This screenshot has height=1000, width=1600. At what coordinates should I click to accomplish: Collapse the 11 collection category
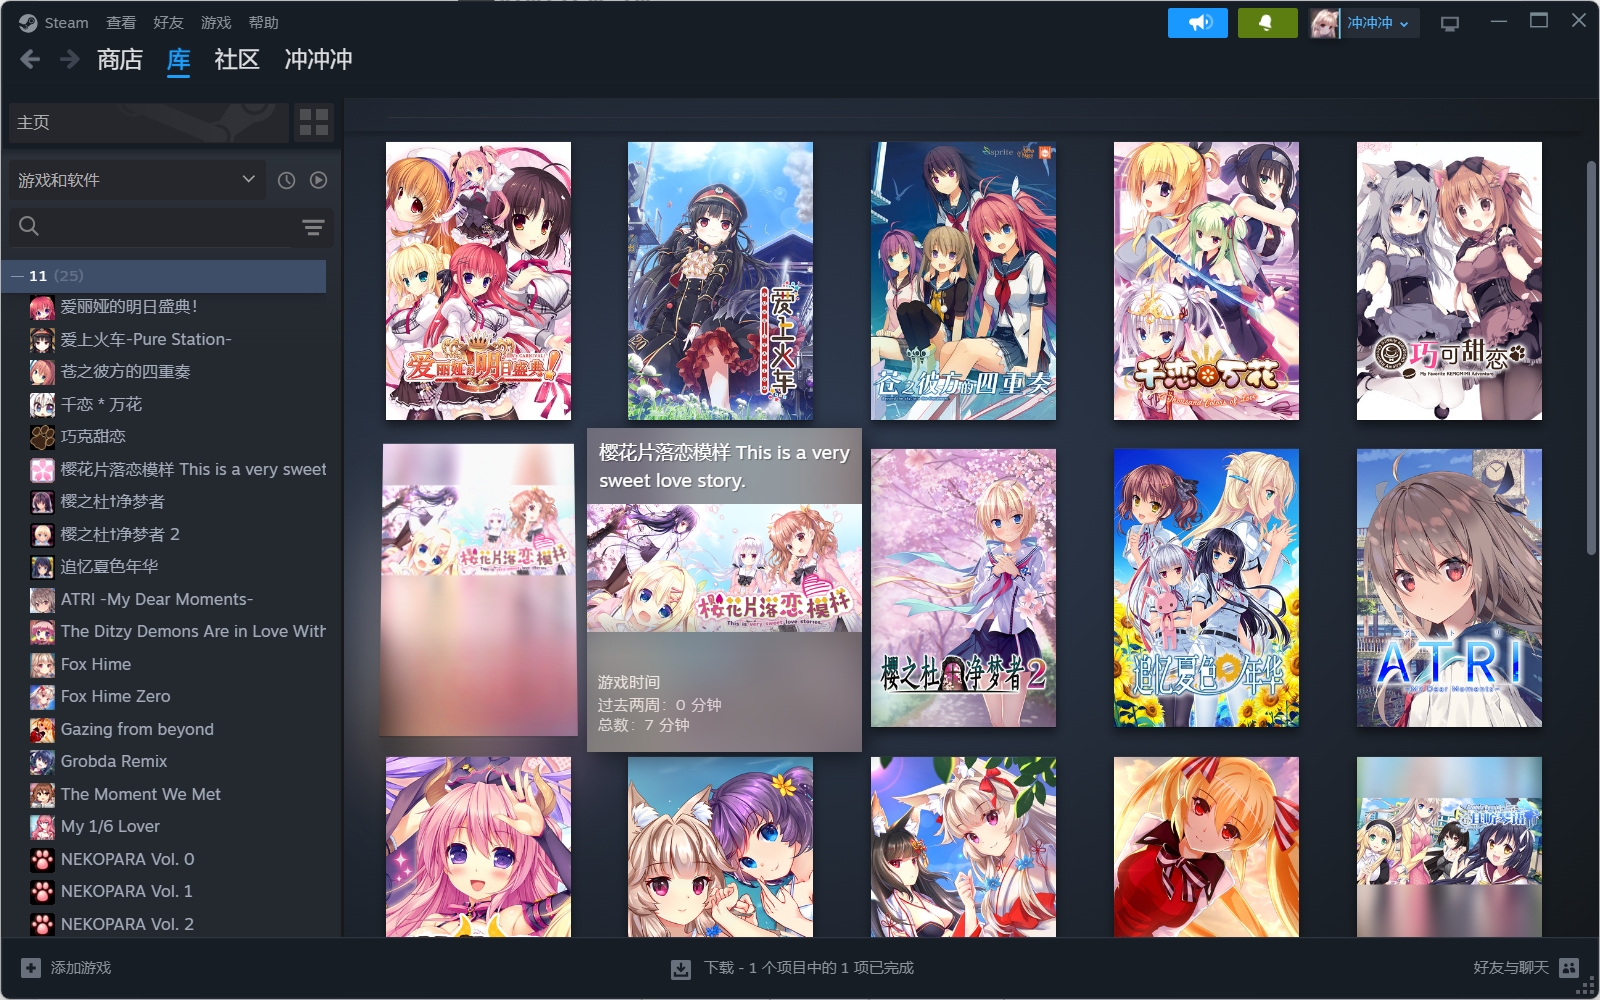[17, 276]
